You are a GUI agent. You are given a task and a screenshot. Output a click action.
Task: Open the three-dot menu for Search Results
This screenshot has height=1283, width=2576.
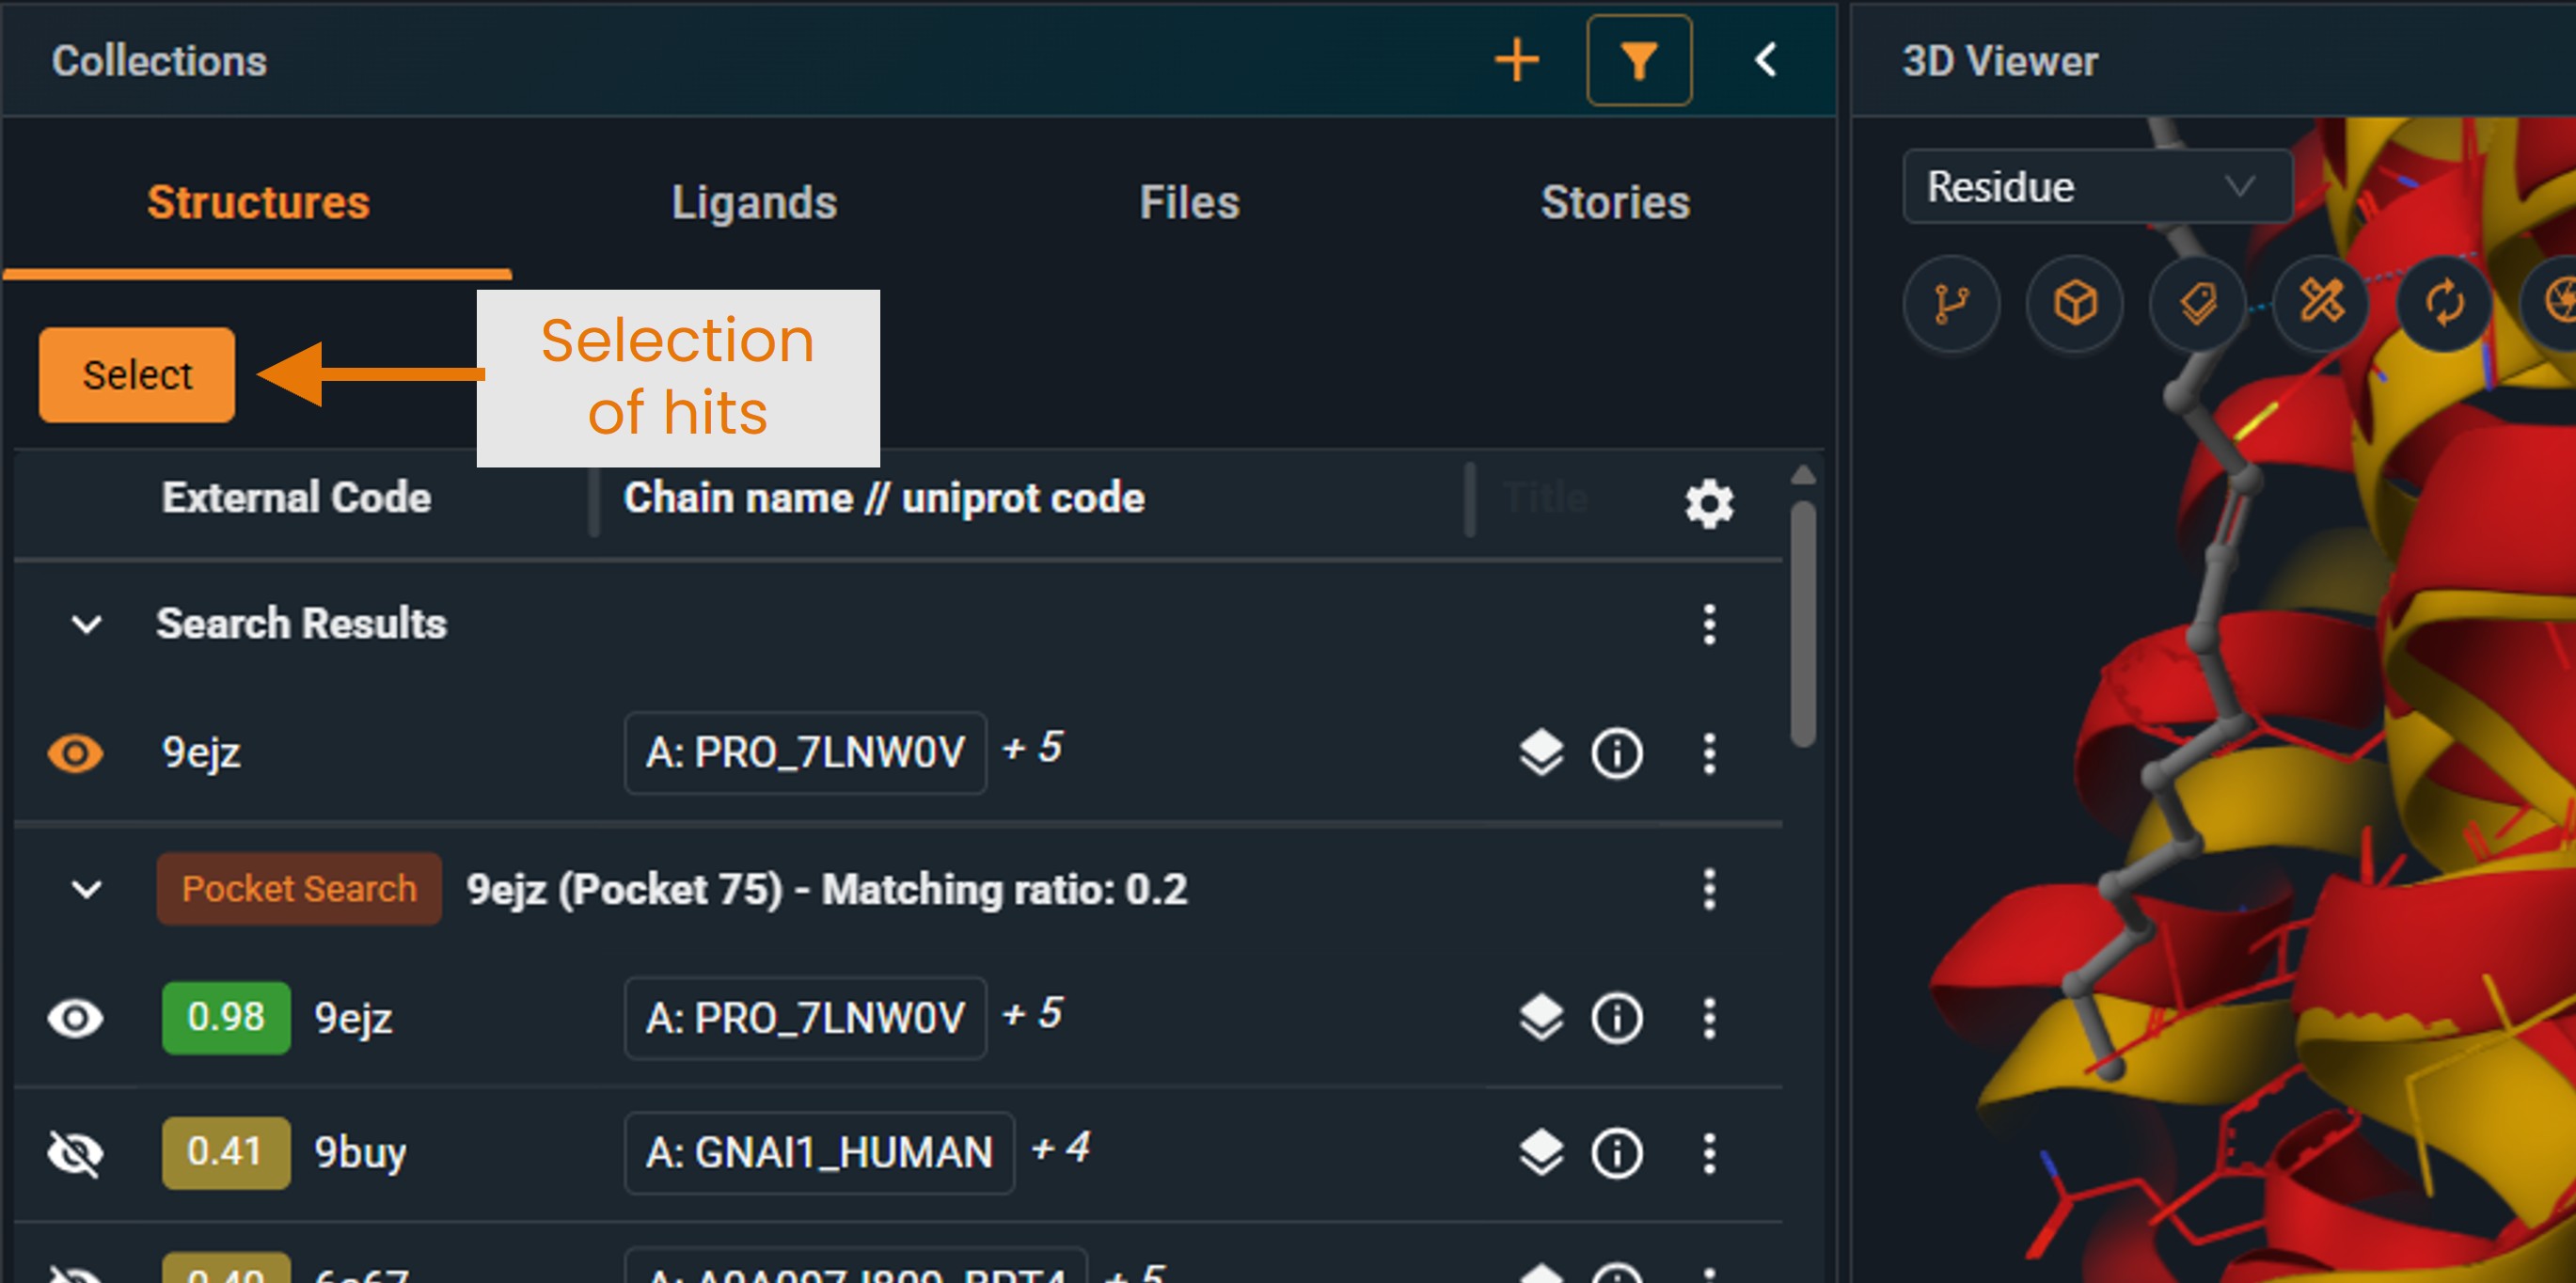point(1709,623)
